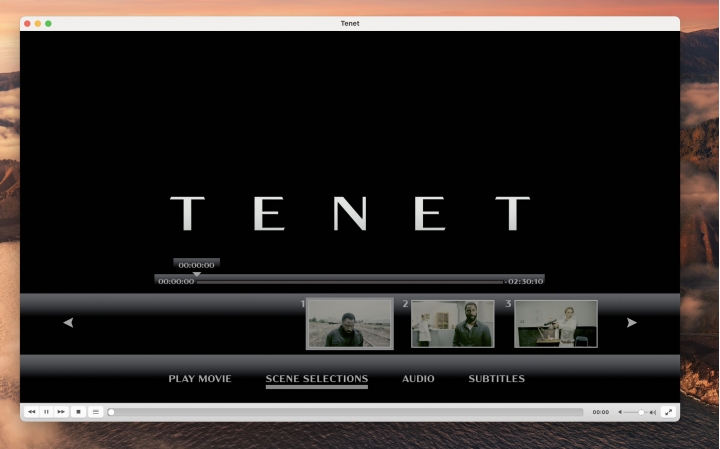720x449 pixels.
Task: Minimize the Tenet window with the yellow button
Action: point(38,23)
